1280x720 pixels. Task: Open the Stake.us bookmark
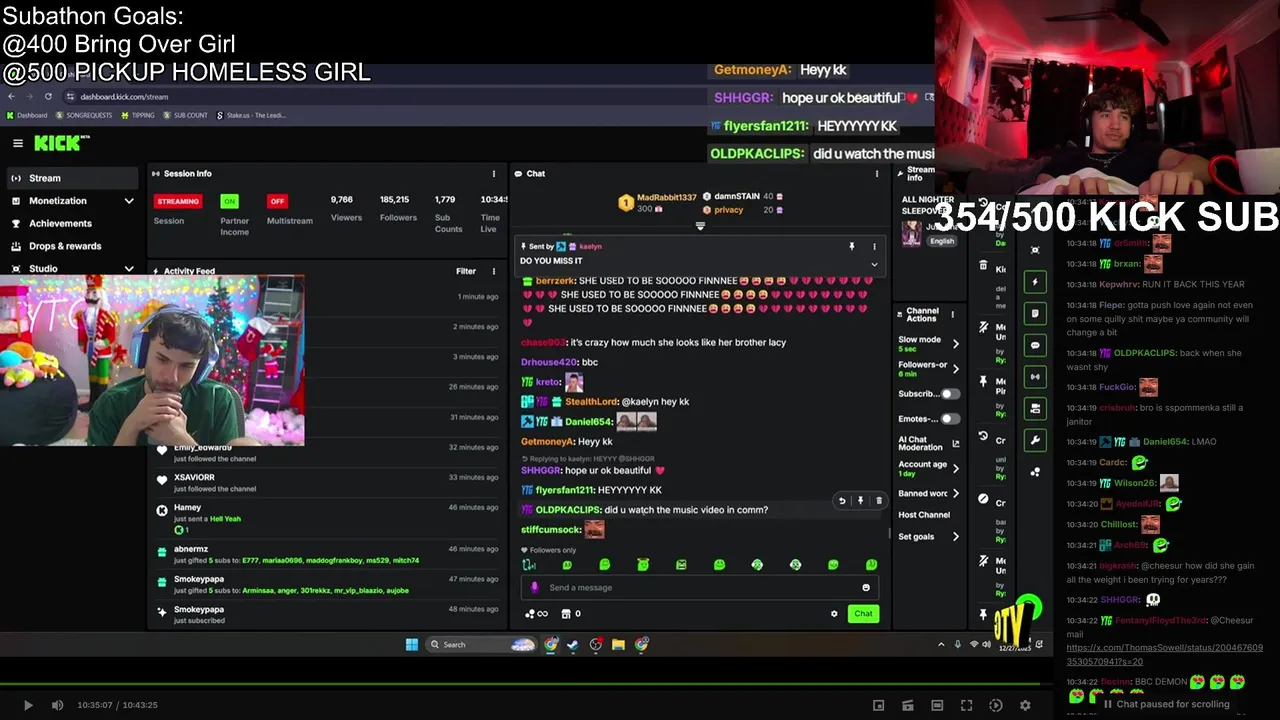coord(251,115)
